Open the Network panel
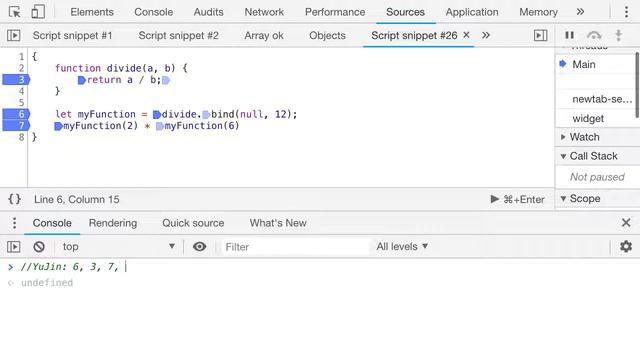Viewport: 640px width, 360px height. (x=264, y=12)
